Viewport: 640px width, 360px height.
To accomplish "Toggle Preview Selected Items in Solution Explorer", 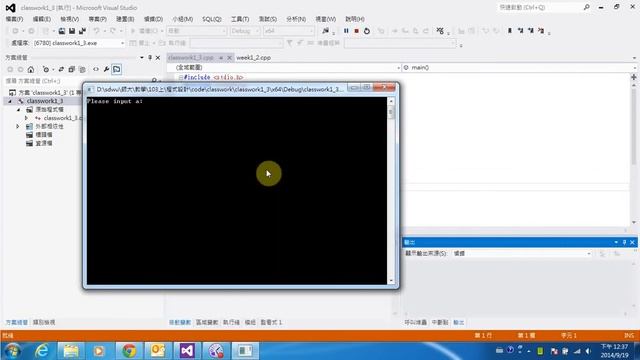I will click(x=117, y=69).
